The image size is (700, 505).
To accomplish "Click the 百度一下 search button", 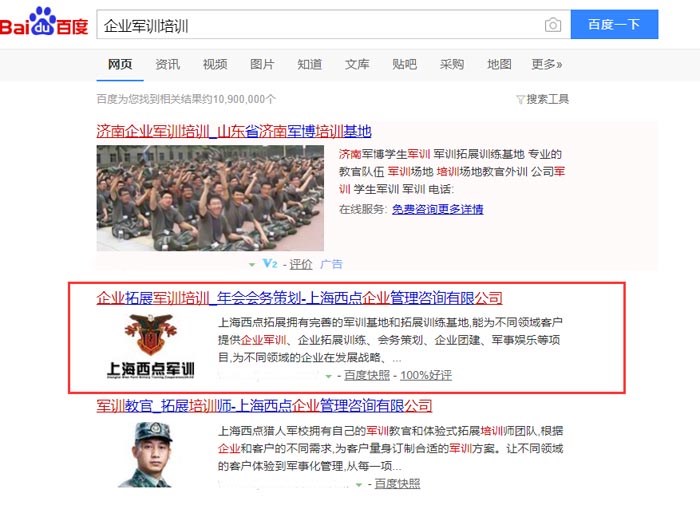I will pos(614,24).
